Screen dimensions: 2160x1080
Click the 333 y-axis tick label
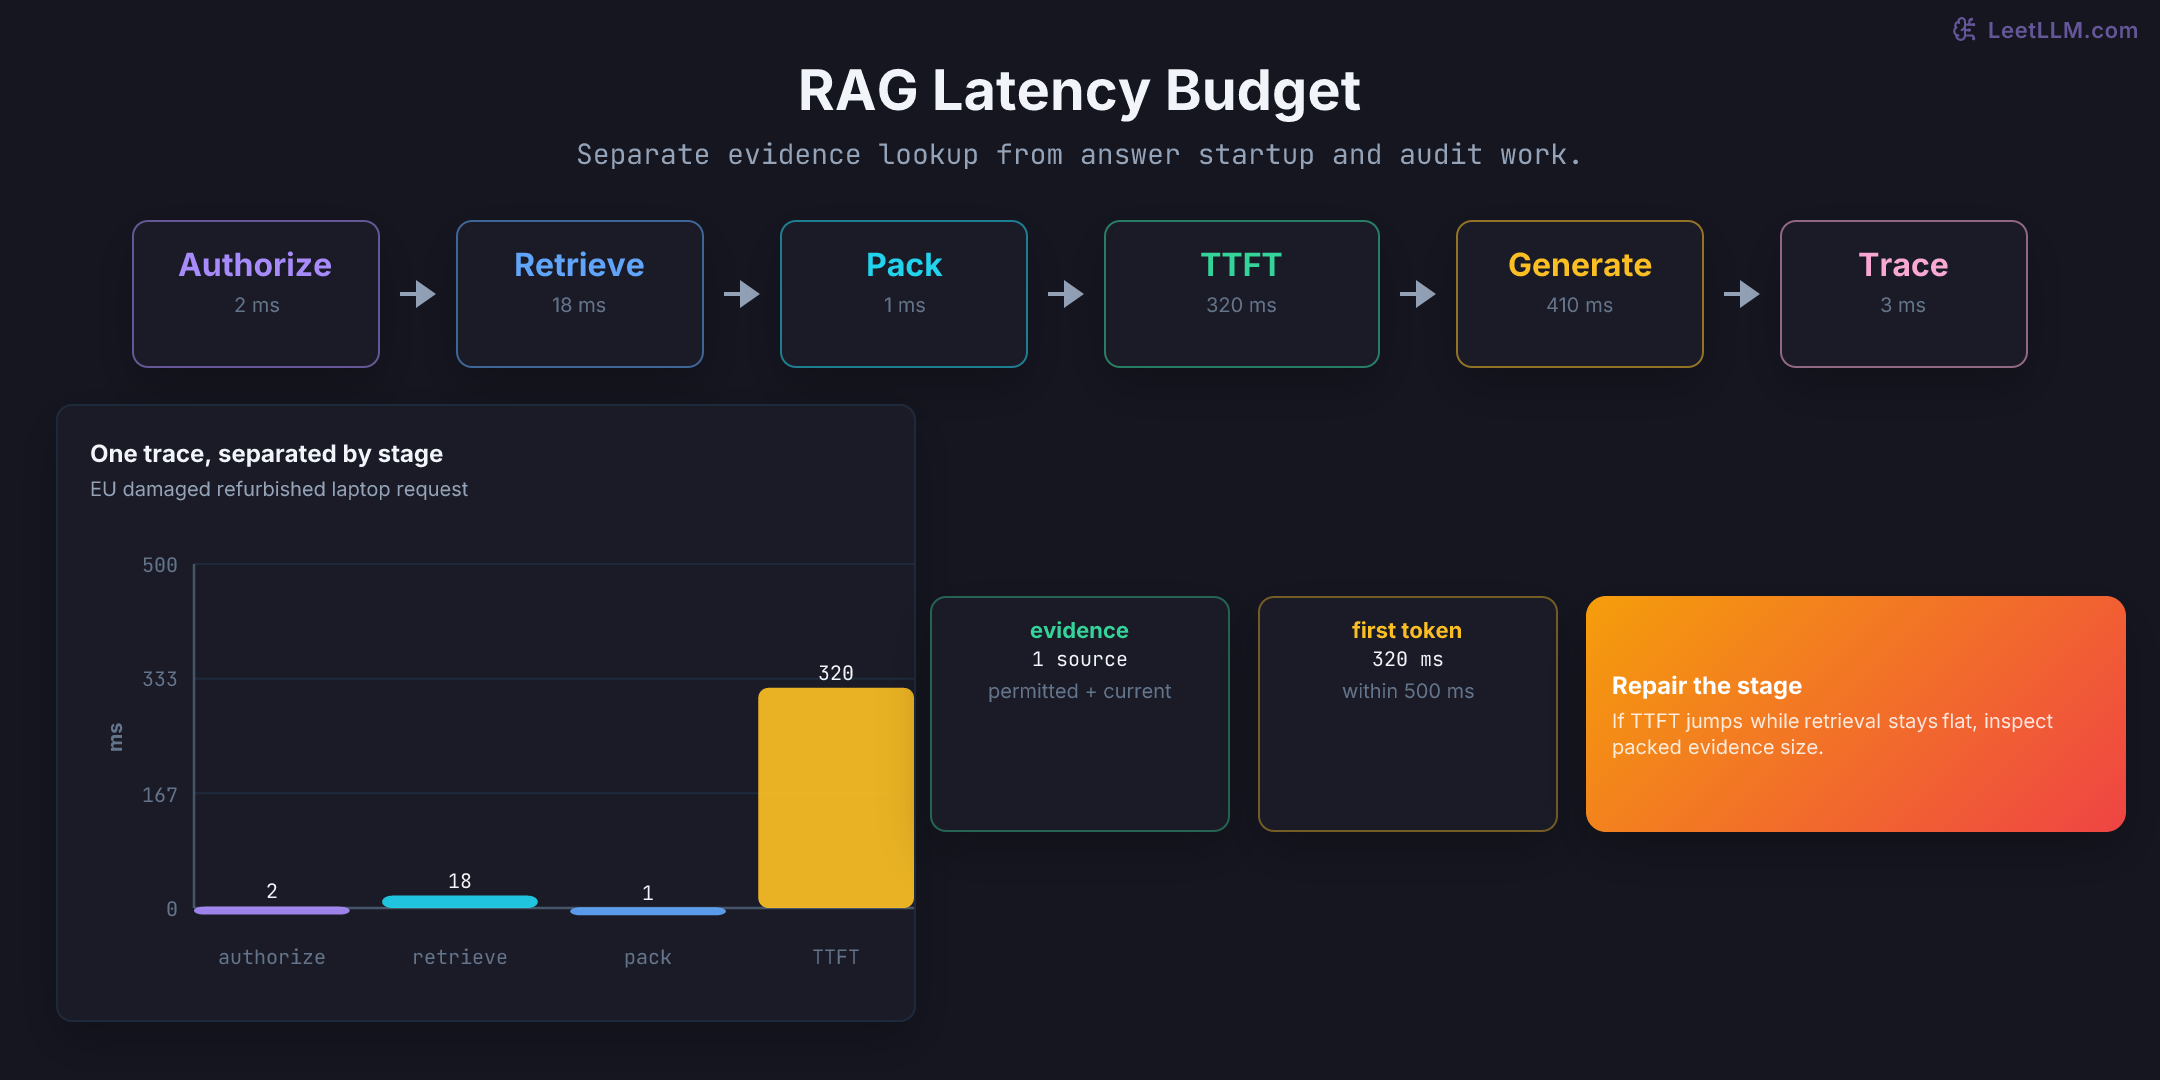coord(160,679)
